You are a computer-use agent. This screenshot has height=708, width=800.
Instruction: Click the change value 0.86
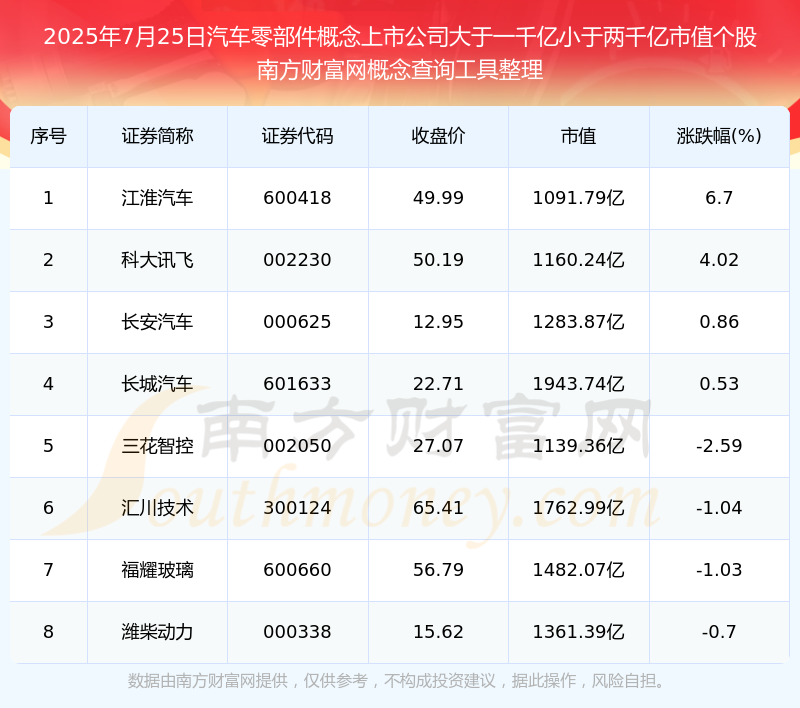point(719,322)
